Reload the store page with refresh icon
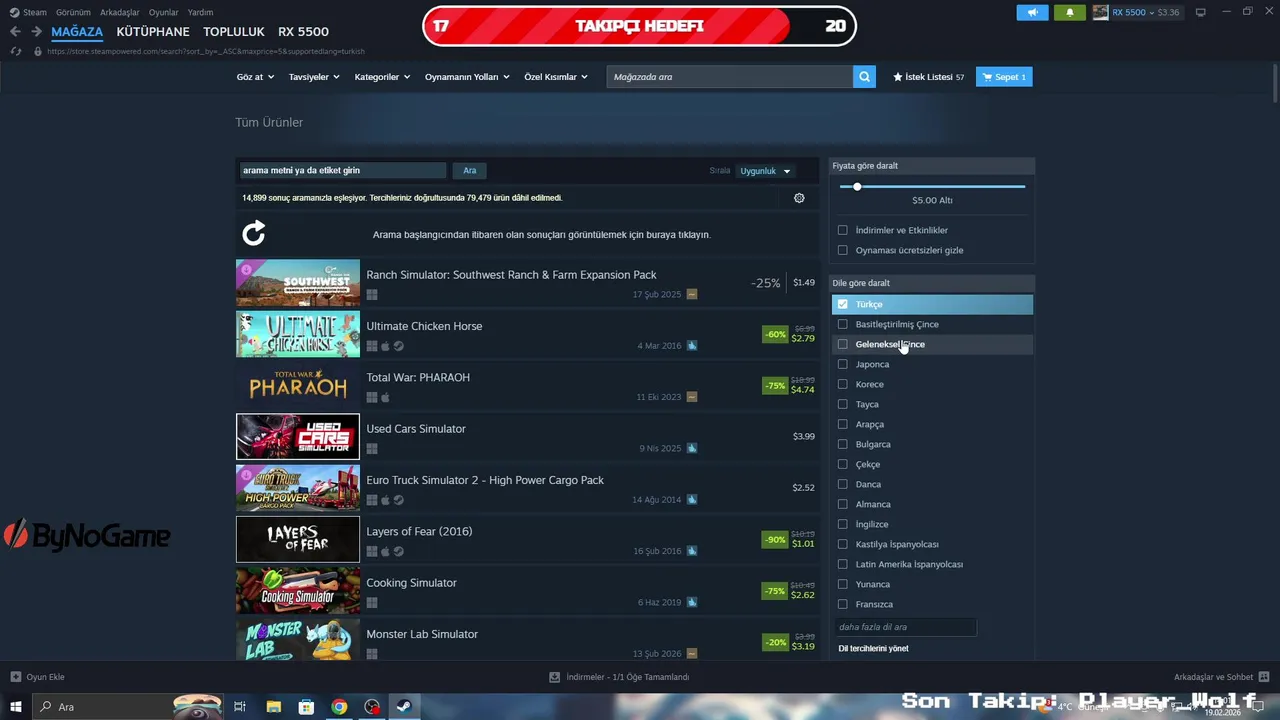 (x=16, y=51)
